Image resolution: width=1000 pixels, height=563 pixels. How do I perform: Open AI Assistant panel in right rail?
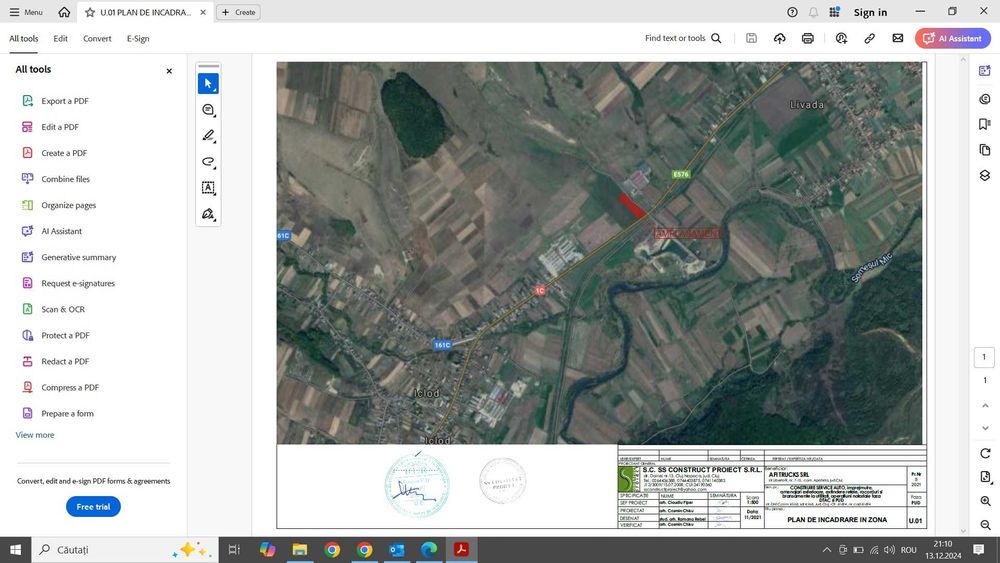[x=985, y=71]
